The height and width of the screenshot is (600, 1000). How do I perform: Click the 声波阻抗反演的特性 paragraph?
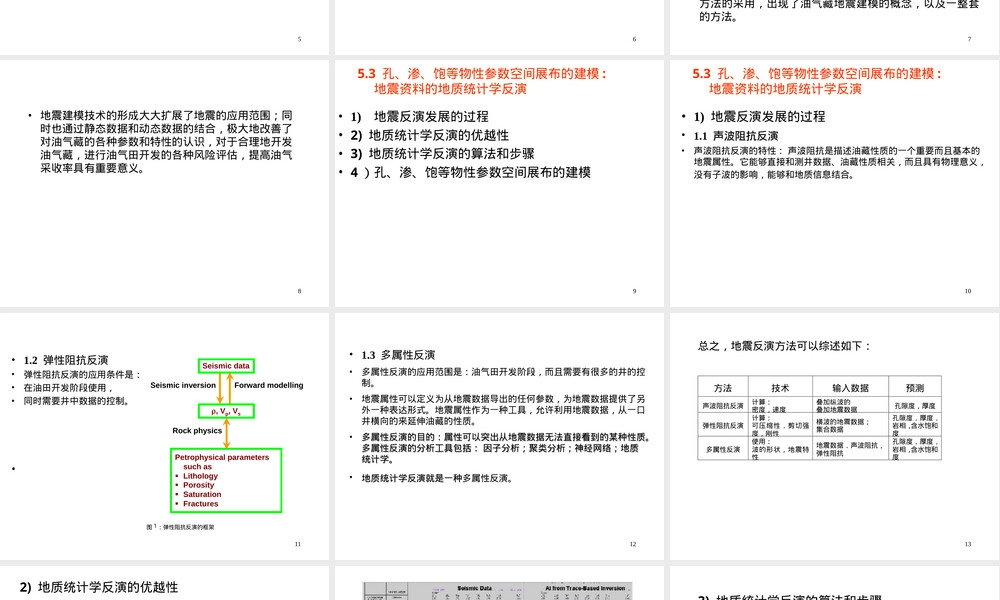pos(839,163)
